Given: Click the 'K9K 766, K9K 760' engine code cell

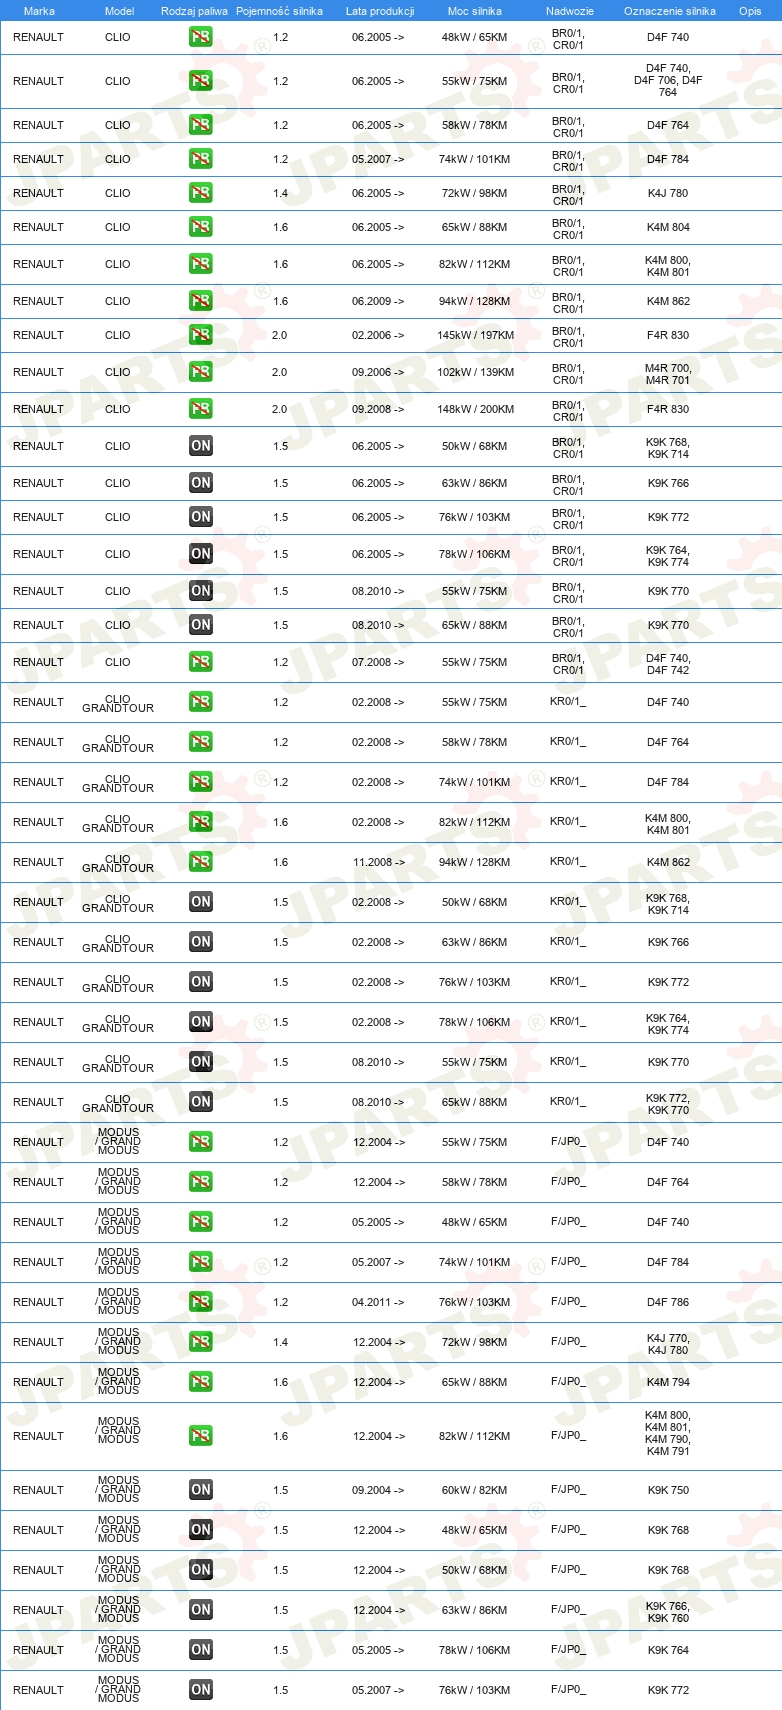Looking at the screenshot, I should pyautogui.click(x=668, y=1612).
